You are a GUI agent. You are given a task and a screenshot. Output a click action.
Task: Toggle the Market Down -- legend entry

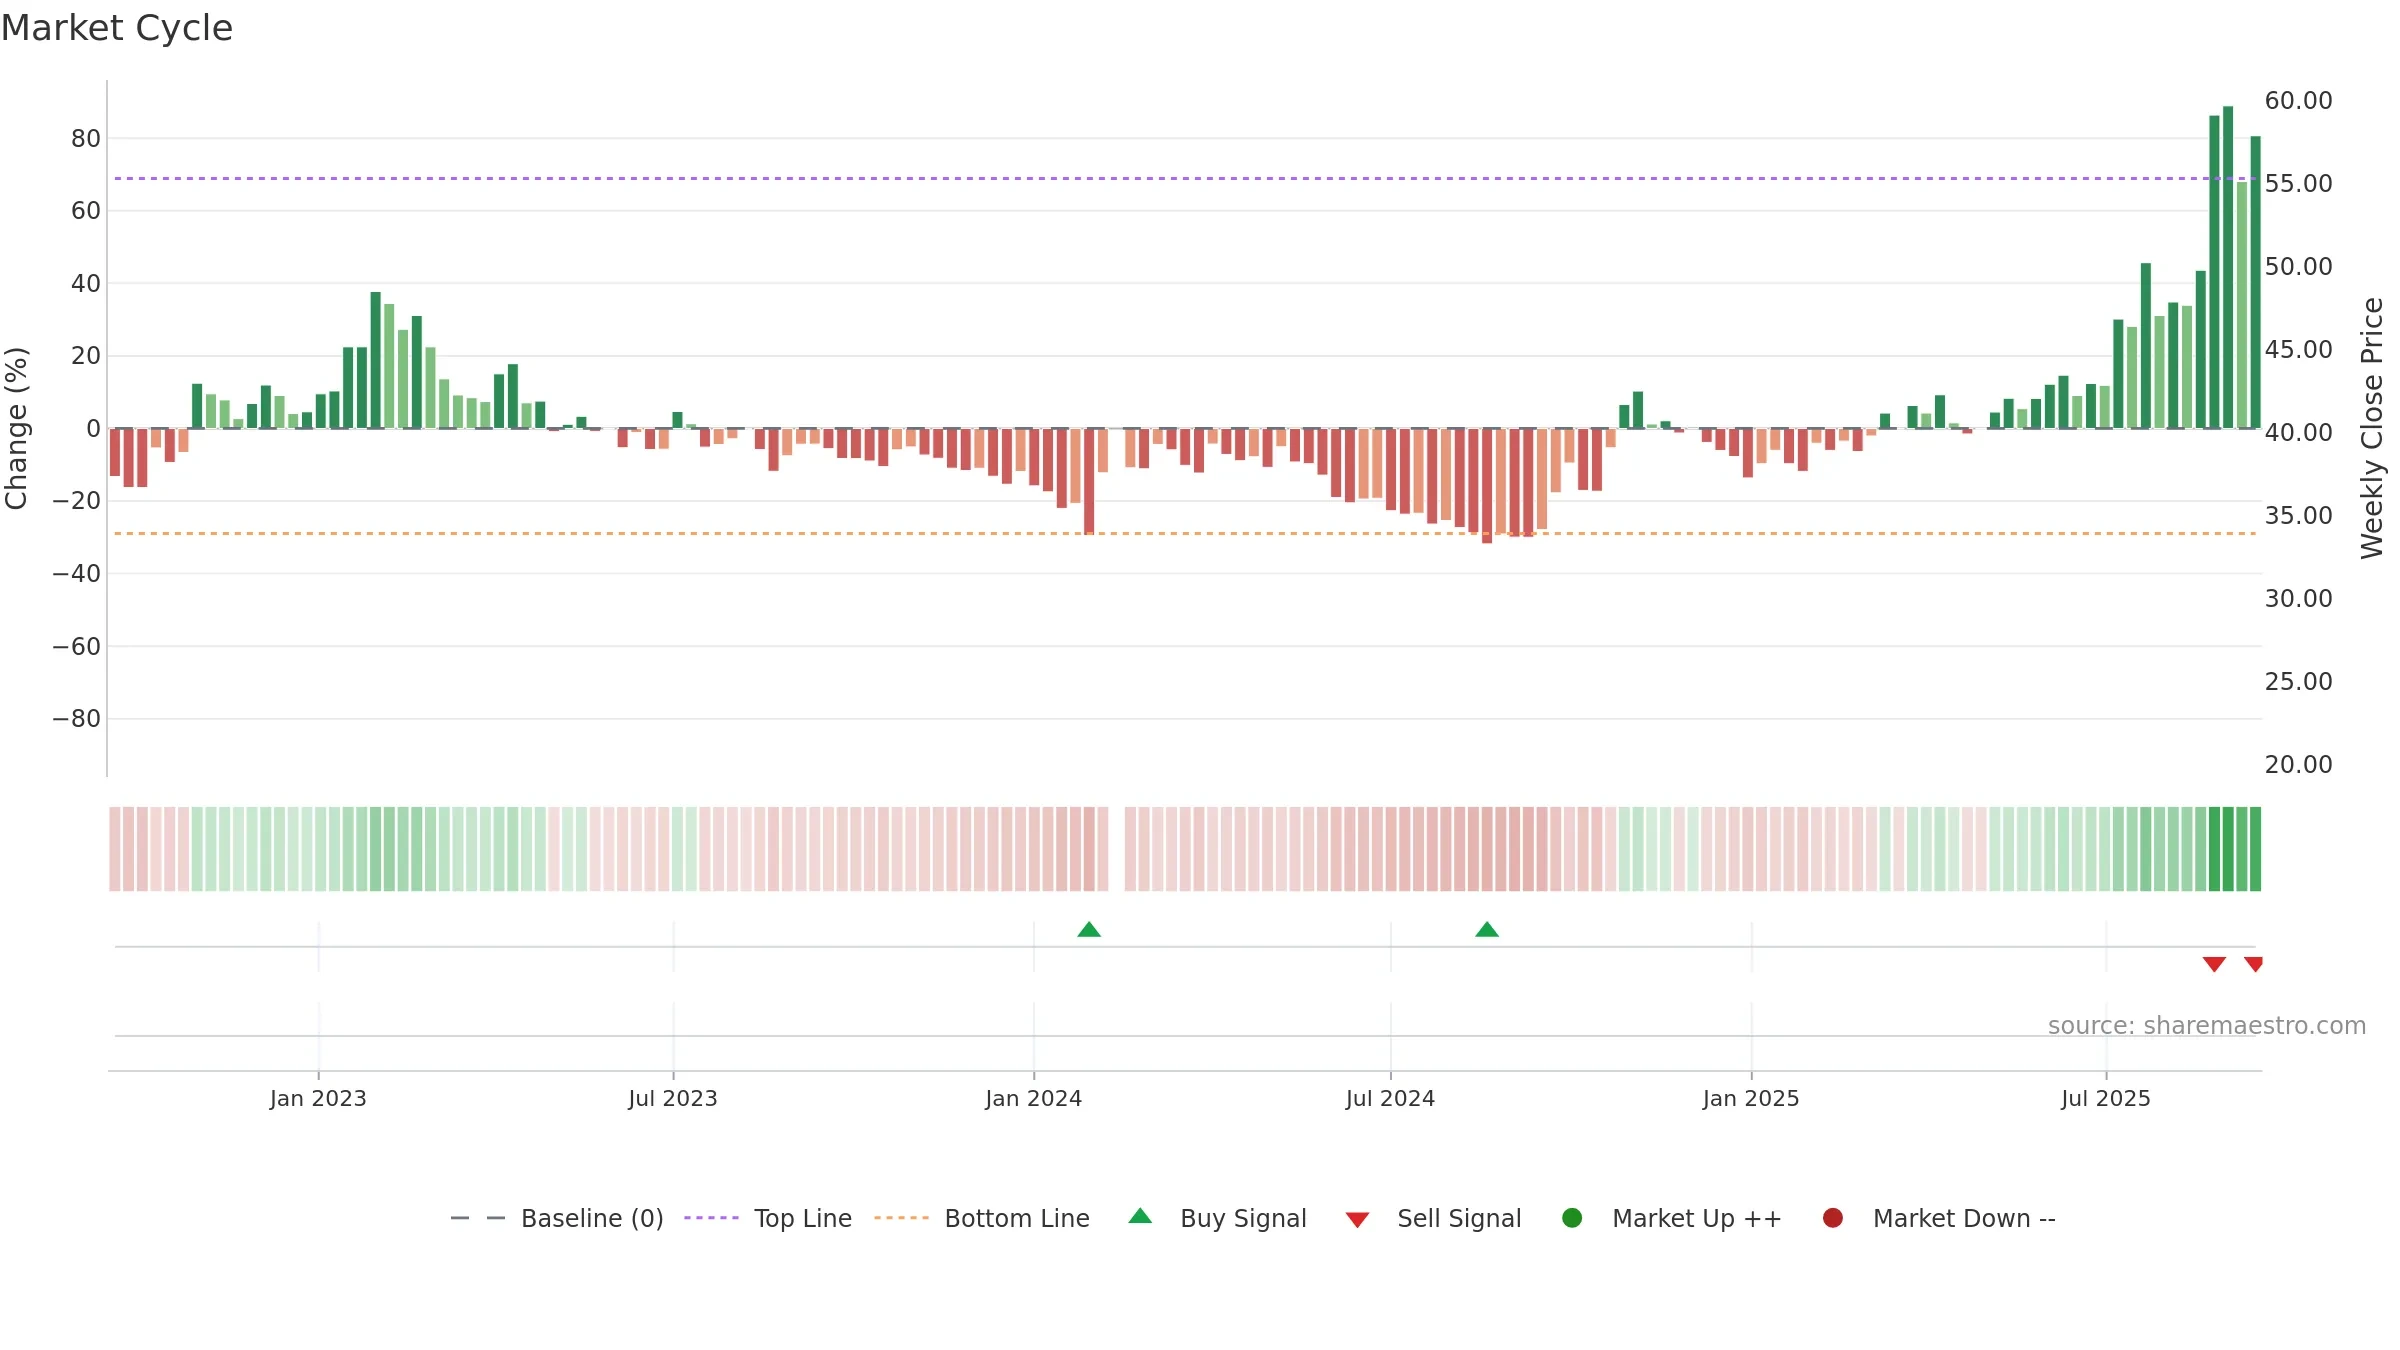pyautogui.click(x=1939, y=1218)
